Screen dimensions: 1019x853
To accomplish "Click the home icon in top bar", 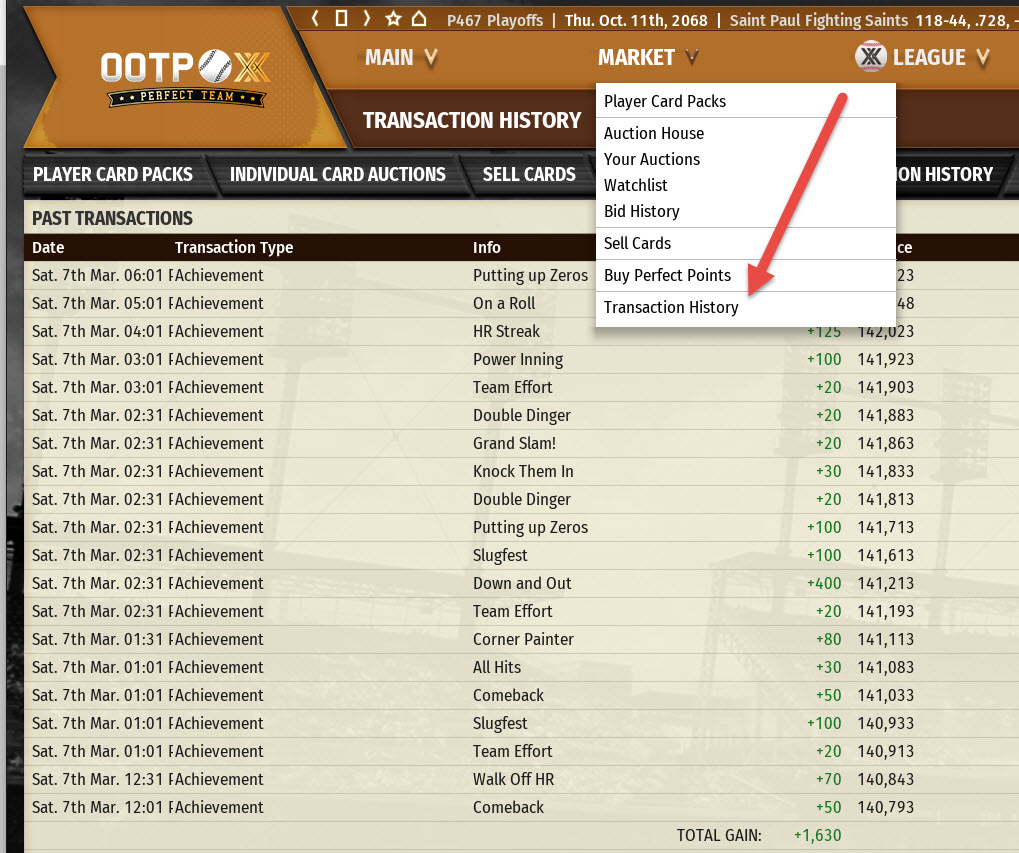I will click(419, 19).
